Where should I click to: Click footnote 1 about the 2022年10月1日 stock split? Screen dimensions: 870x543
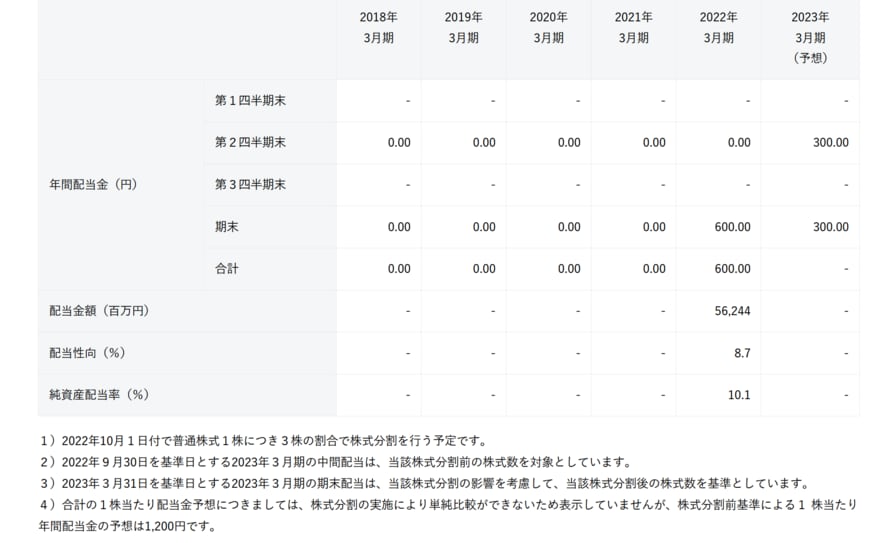coord(276,441)
